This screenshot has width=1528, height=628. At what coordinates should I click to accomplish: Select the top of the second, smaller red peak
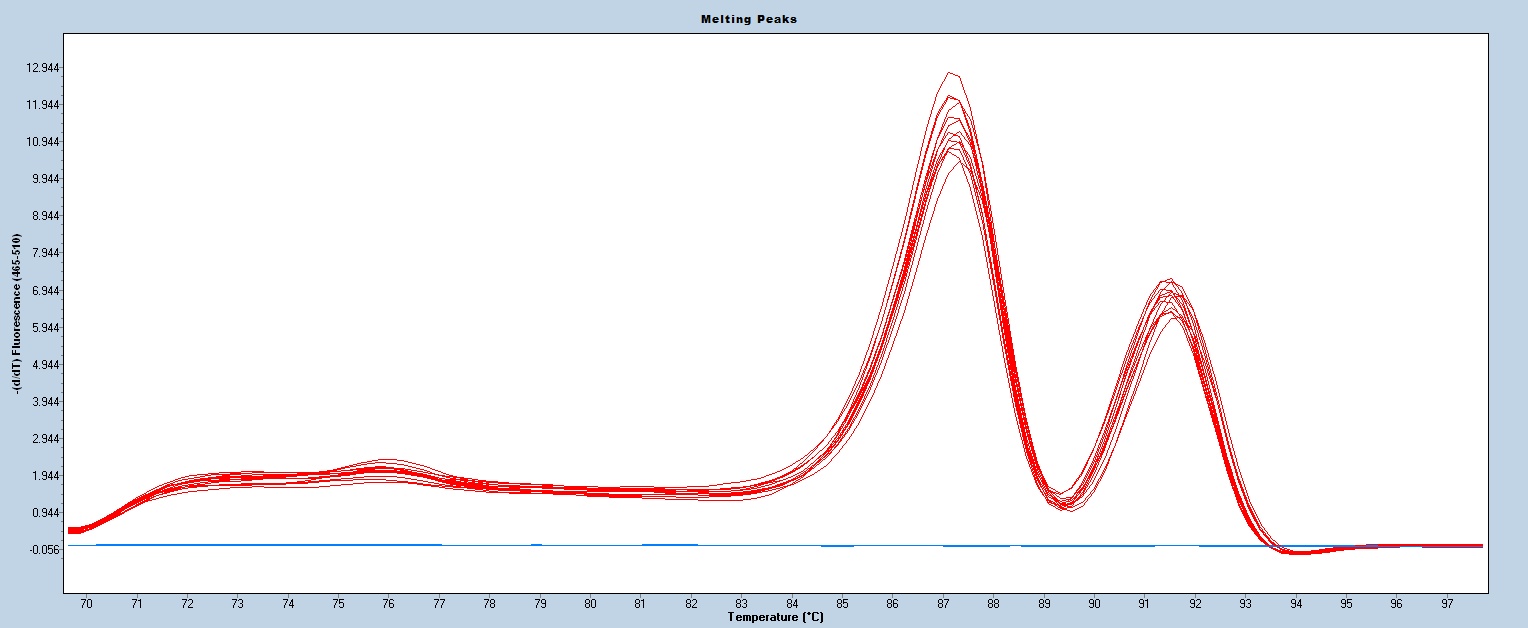point(1168,281)
